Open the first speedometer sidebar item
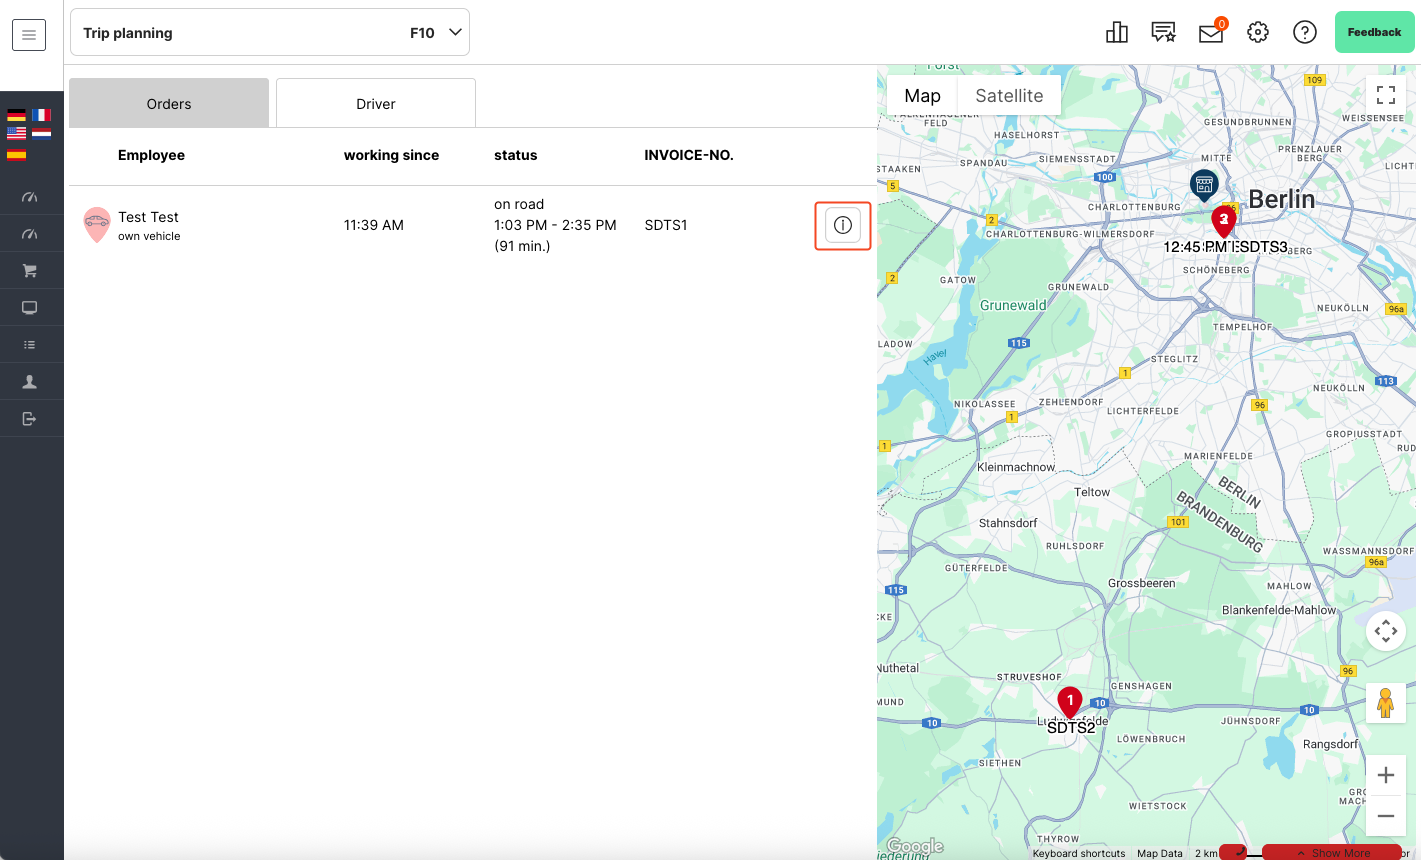This screenshot has height=860, width=1421. tap(30, 197)
